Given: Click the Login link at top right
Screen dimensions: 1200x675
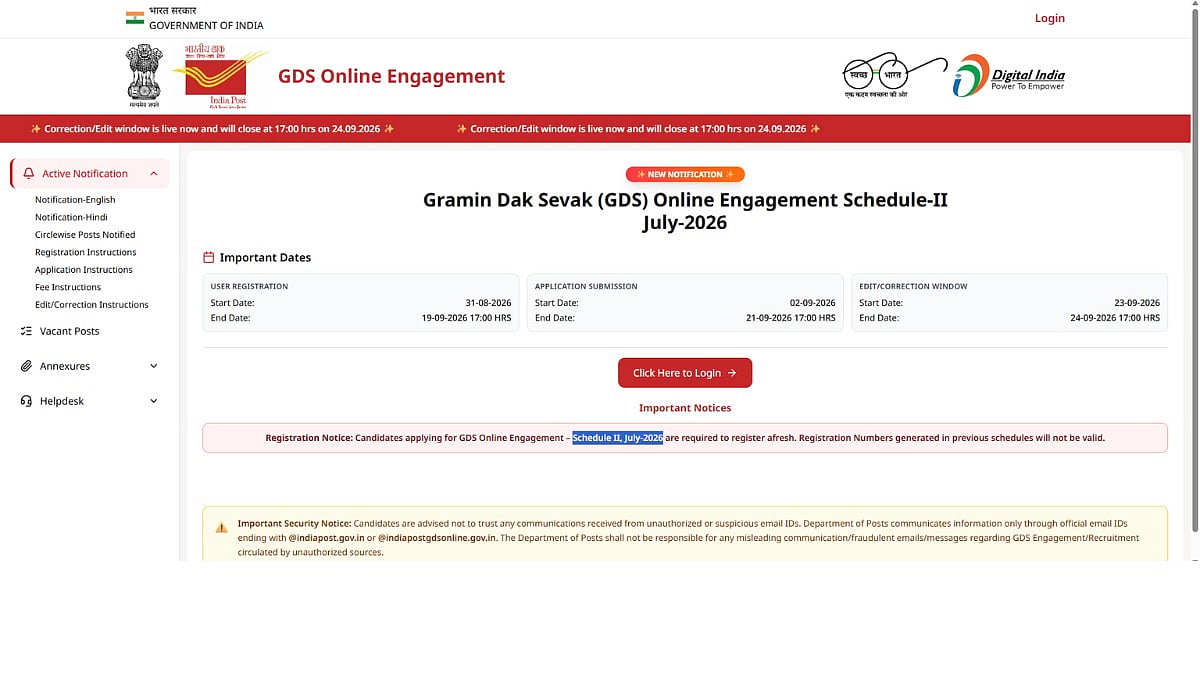Looking at the screenshot, I should [1050, 18].
